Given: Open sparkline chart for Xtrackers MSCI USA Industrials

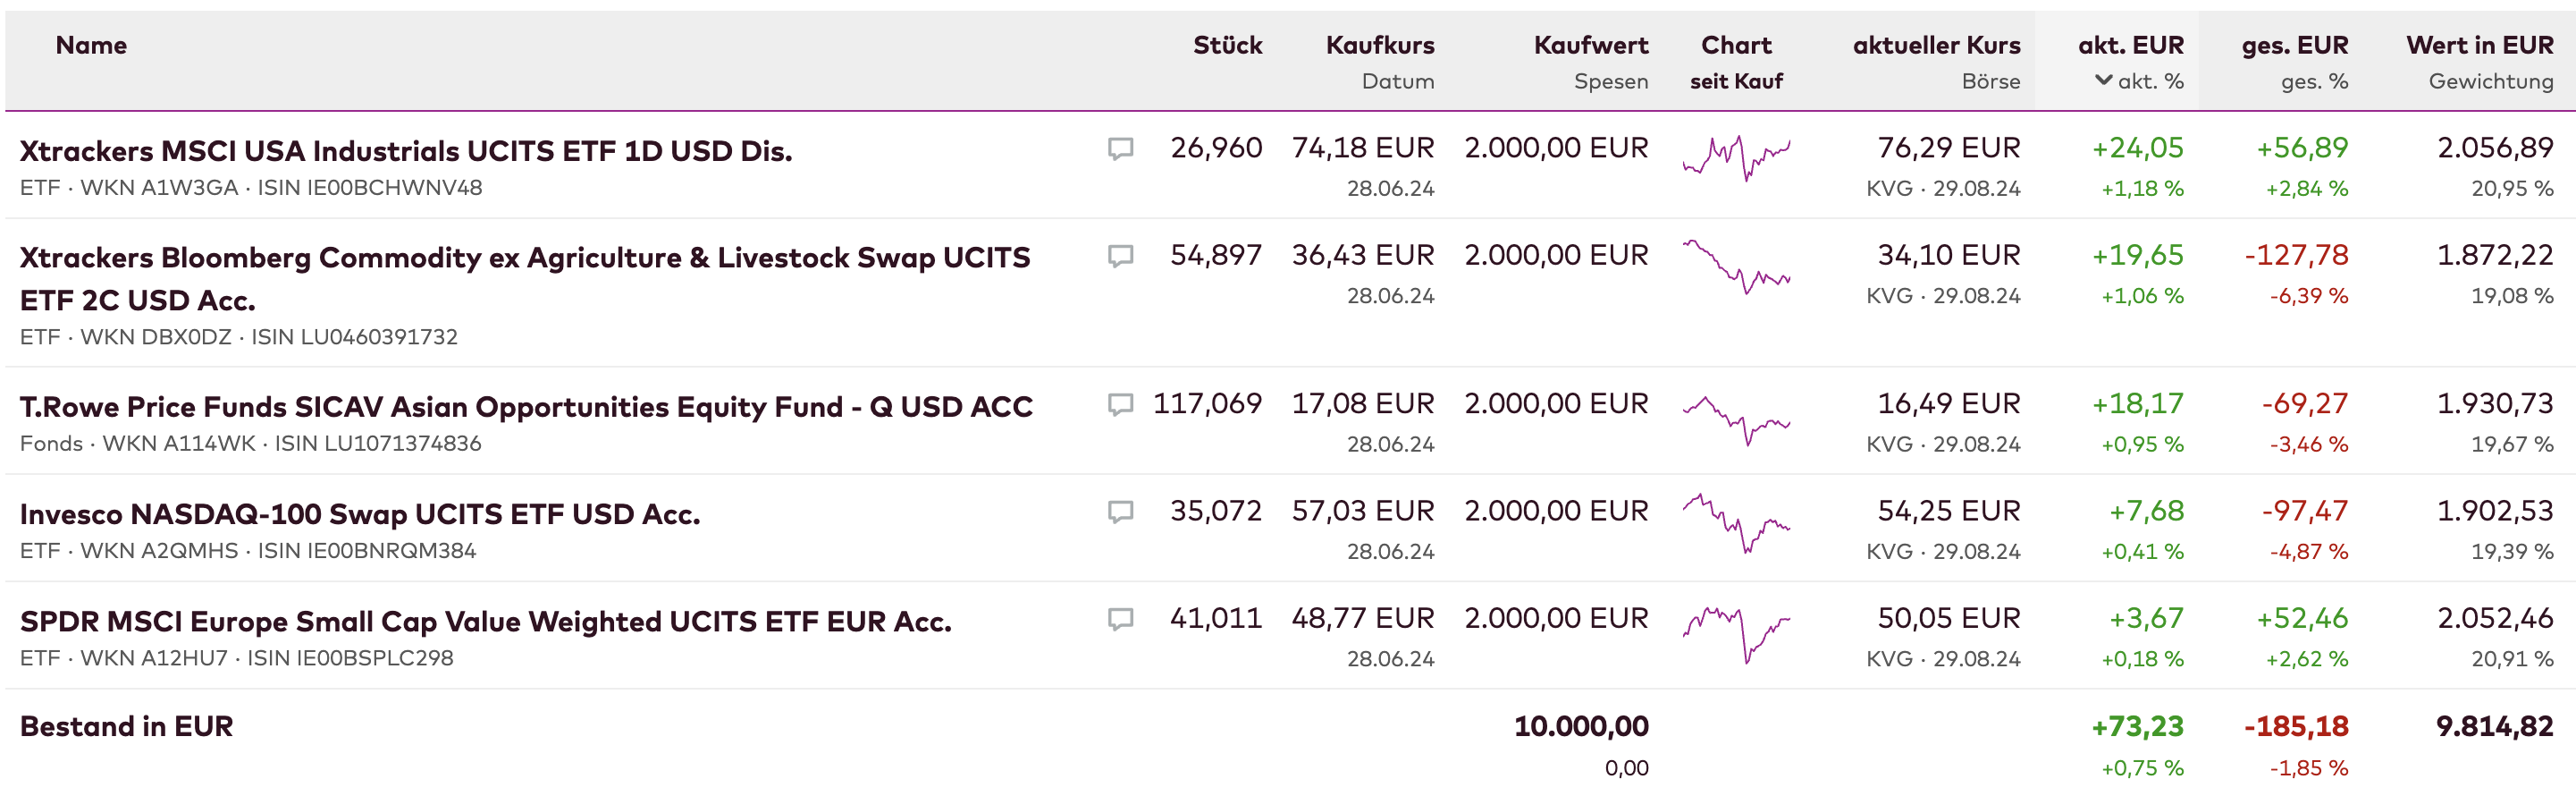Looking at the screenshot, I should [x=1736, y=157].
